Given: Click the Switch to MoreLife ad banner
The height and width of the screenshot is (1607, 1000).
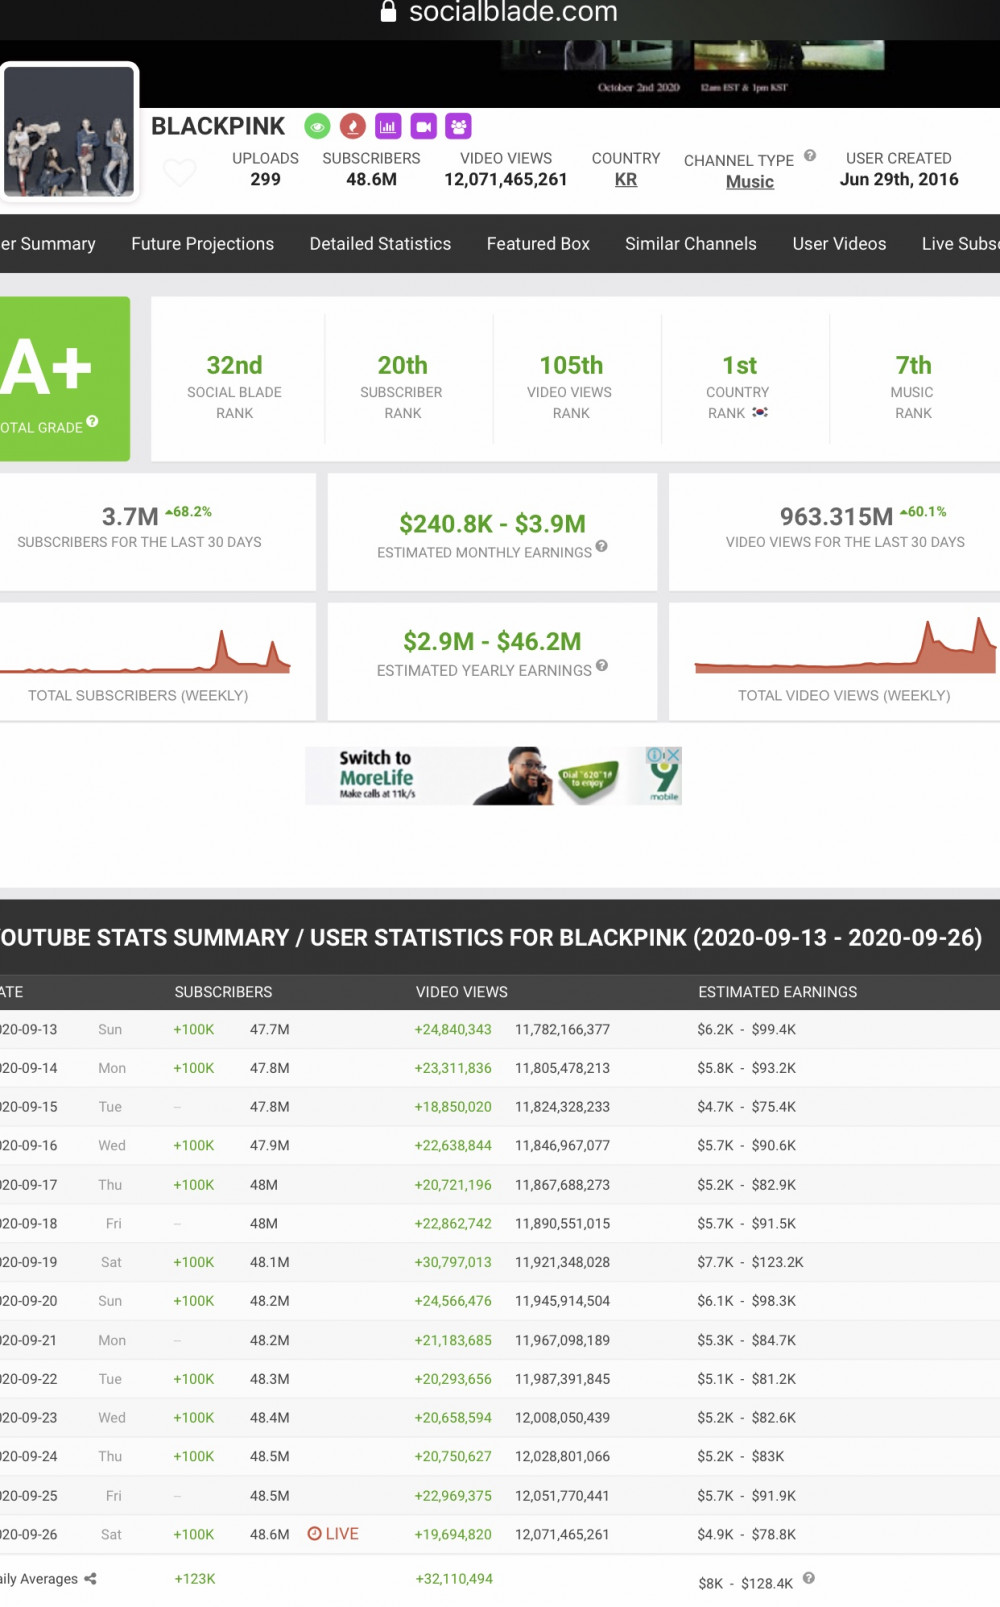Looking at the screenshot, I should [493, 776].
